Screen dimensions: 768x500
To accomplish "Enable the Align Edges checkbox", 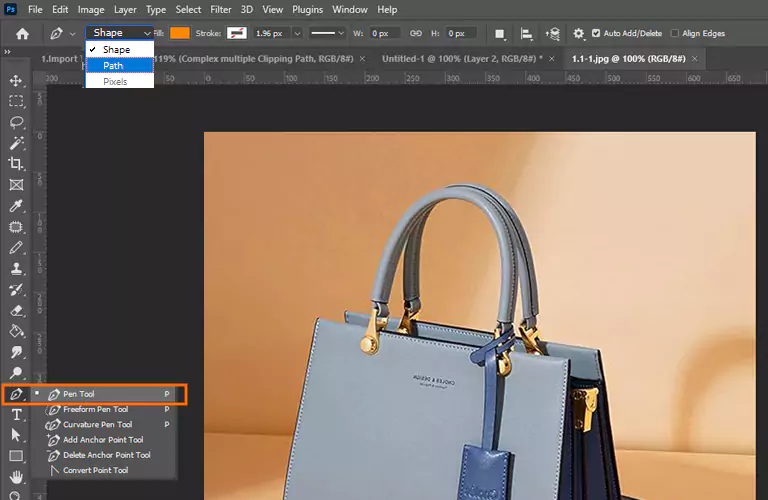I will coord(674,33).
